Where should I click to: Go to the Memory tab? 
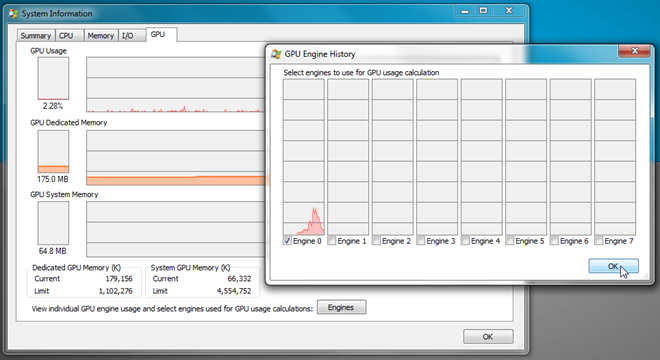click(101, 36)
